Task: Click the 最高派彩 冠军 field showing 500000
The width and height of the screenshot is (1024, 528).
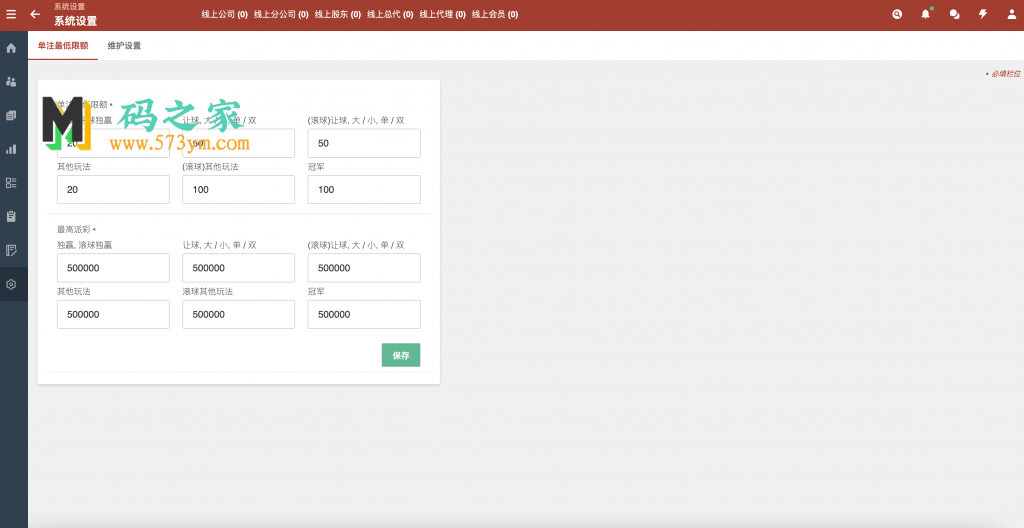Action: tap(364, 314)
